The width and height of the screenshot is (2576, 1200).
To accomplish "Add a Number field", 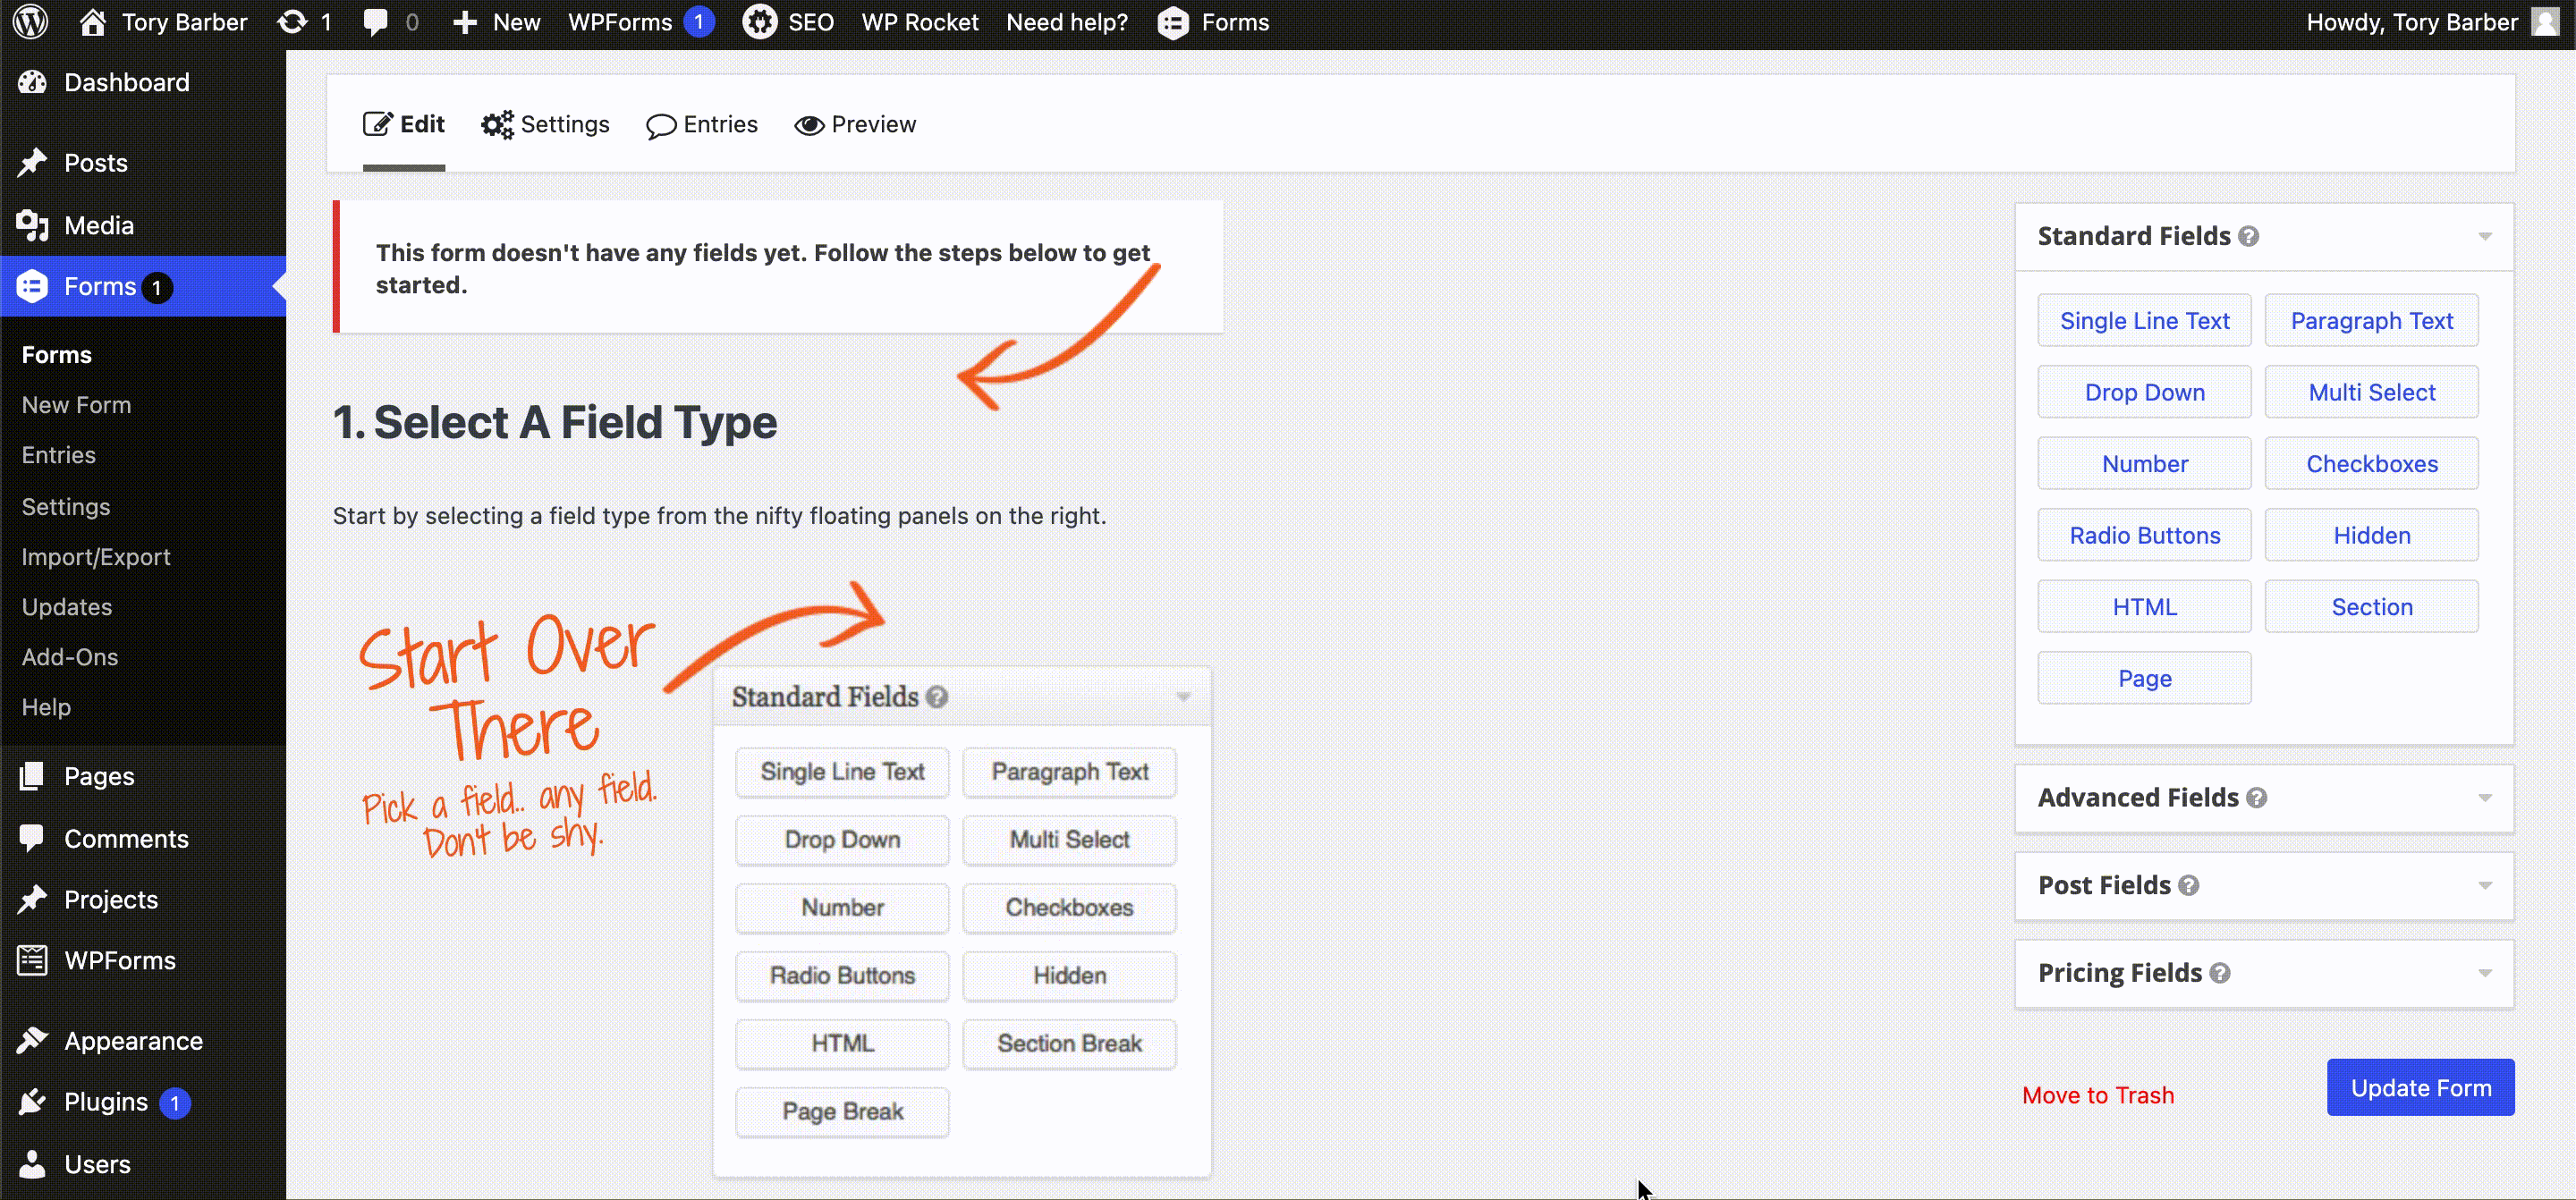I will (2144, 463).
